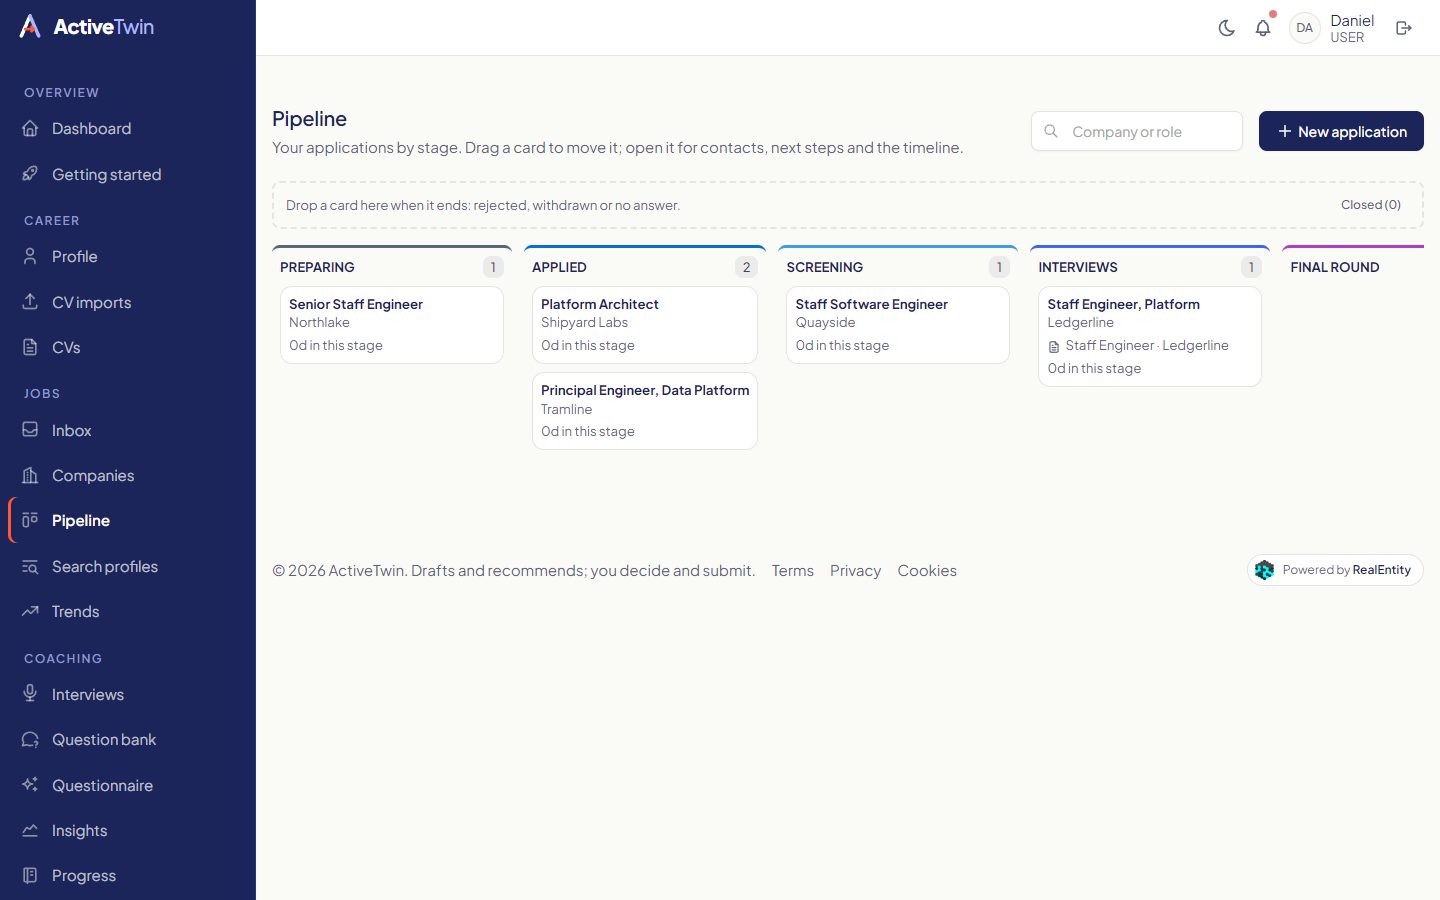This screenshot has width=1440, height=900.
Task: Navigate to Question bank
Action: (x=128, y=739)
